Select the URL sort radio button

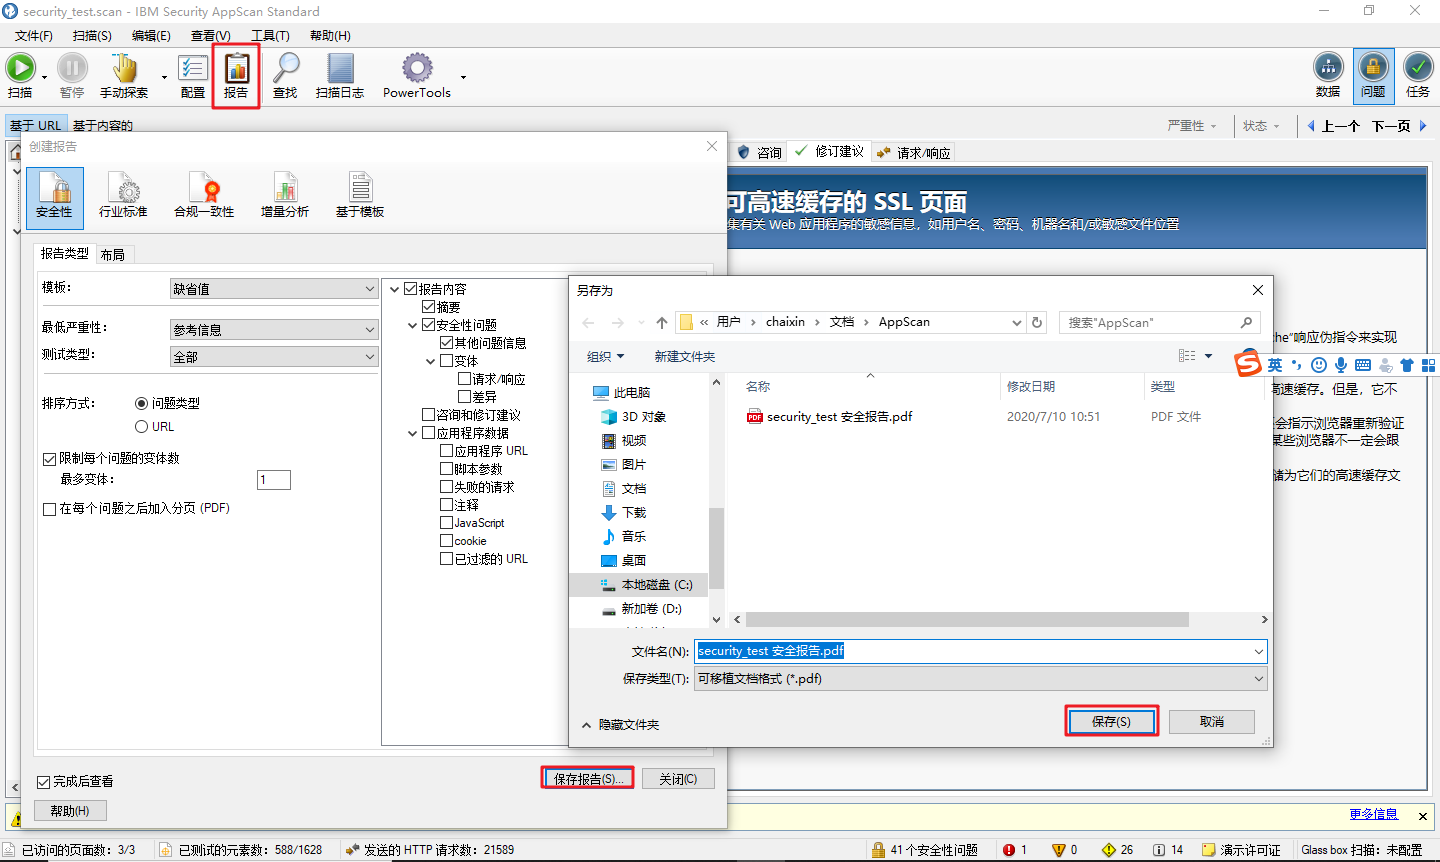coord(141,427)
